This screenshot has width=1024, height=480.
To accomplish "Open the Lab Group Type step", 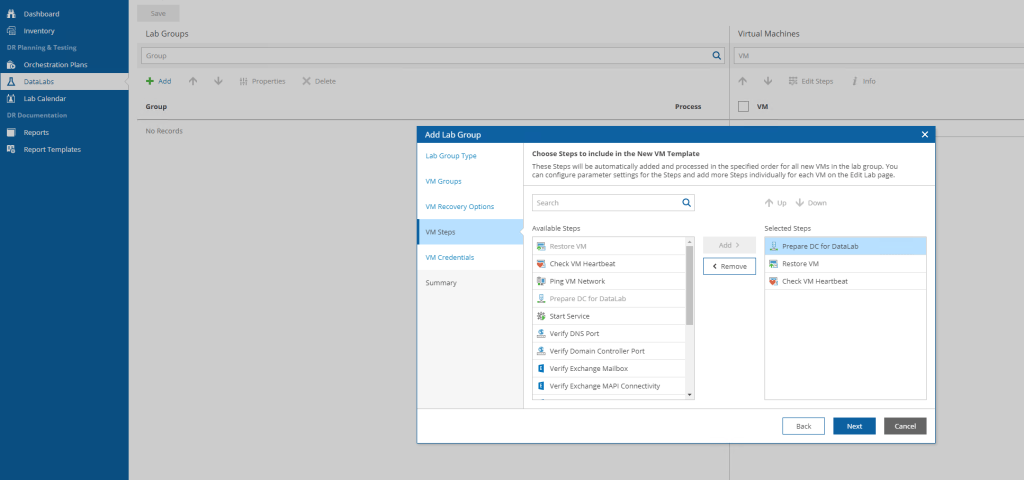I will point(451,156).
